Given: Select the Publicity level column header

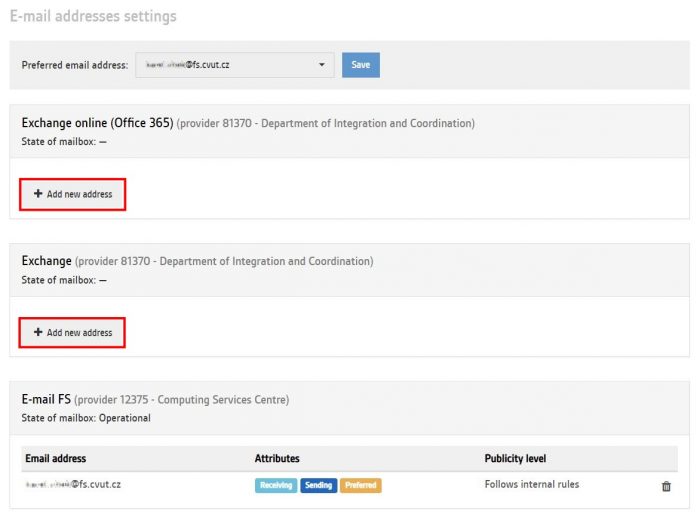Looking at the screenshot, I should pos(515,459).
